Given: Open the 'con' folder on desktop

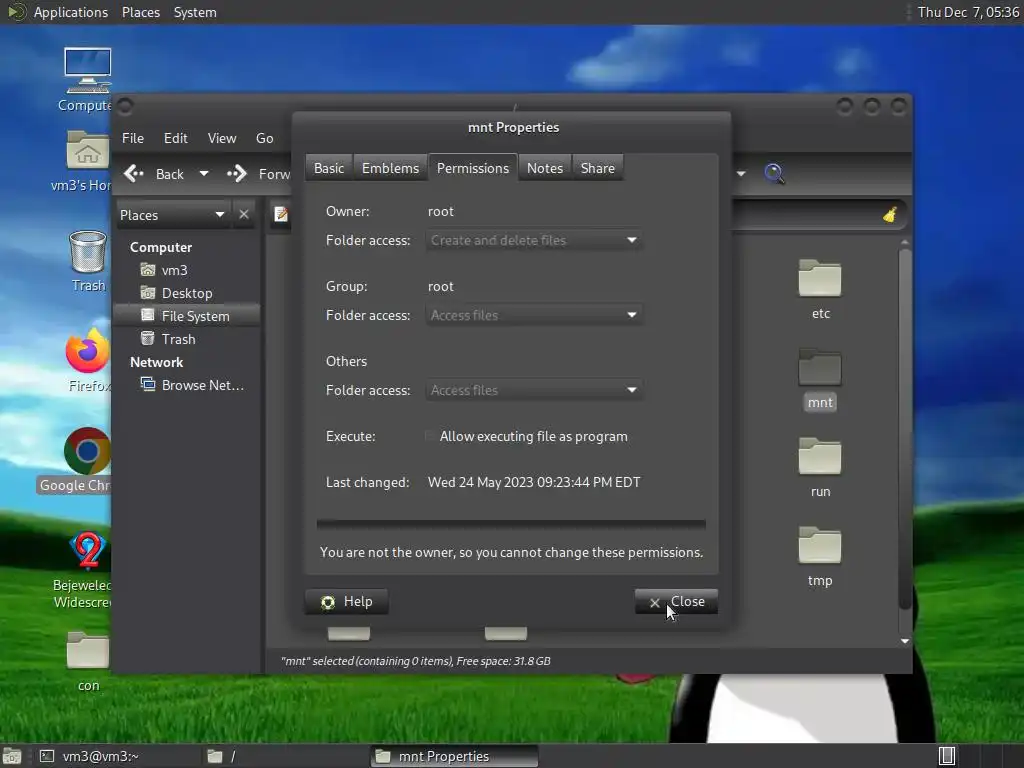Looking at the screenshot, I should (x=88, y=650).
